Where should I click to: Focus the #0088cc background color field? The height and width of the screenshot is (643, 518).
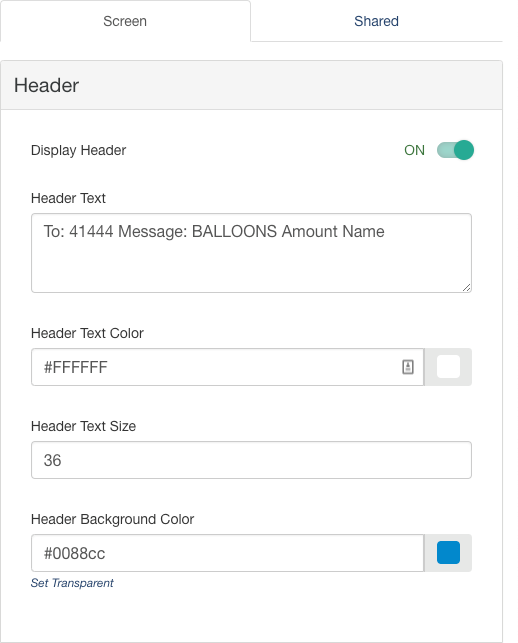click(227, 553)
